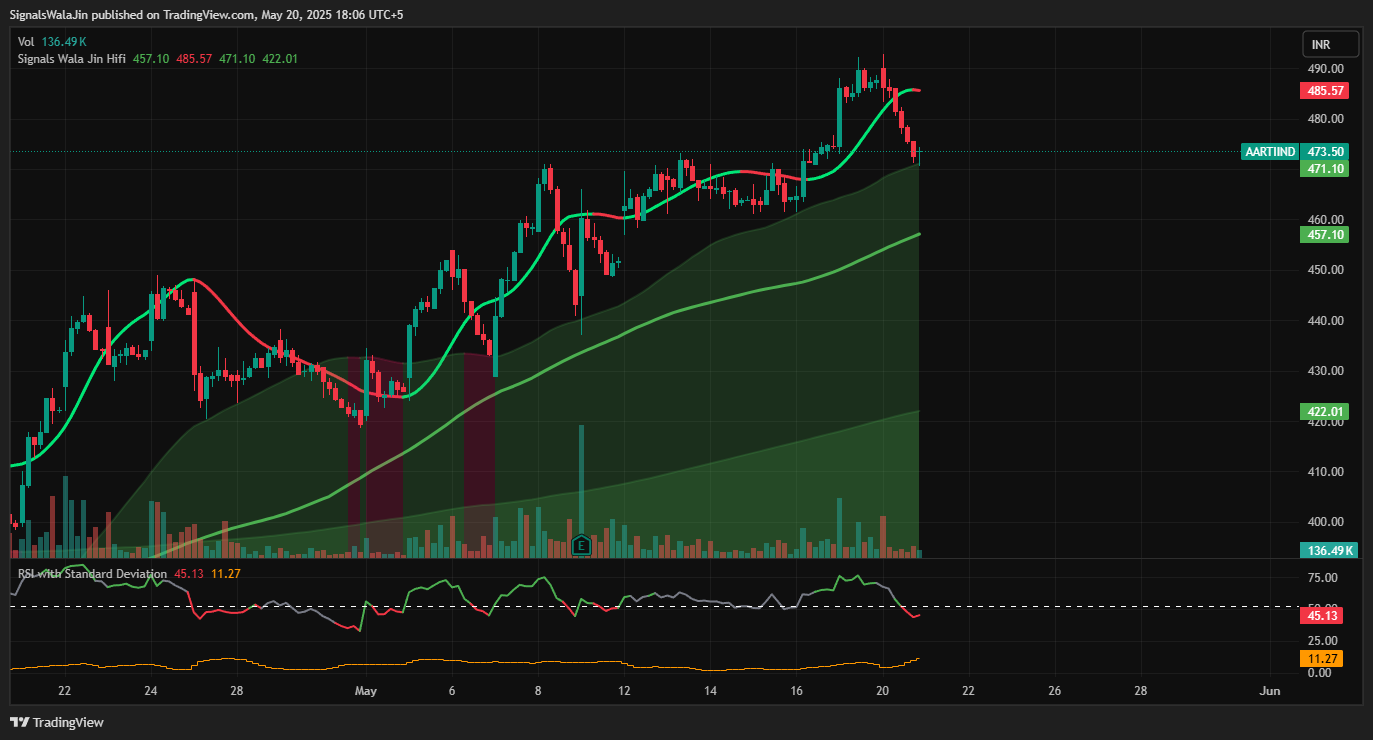Click date 24 on time axis

click(x=151, y=691)
